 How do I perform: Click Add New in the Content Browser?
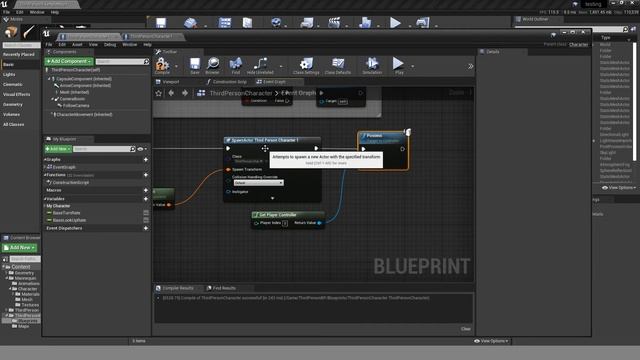[x=20, y=248]
